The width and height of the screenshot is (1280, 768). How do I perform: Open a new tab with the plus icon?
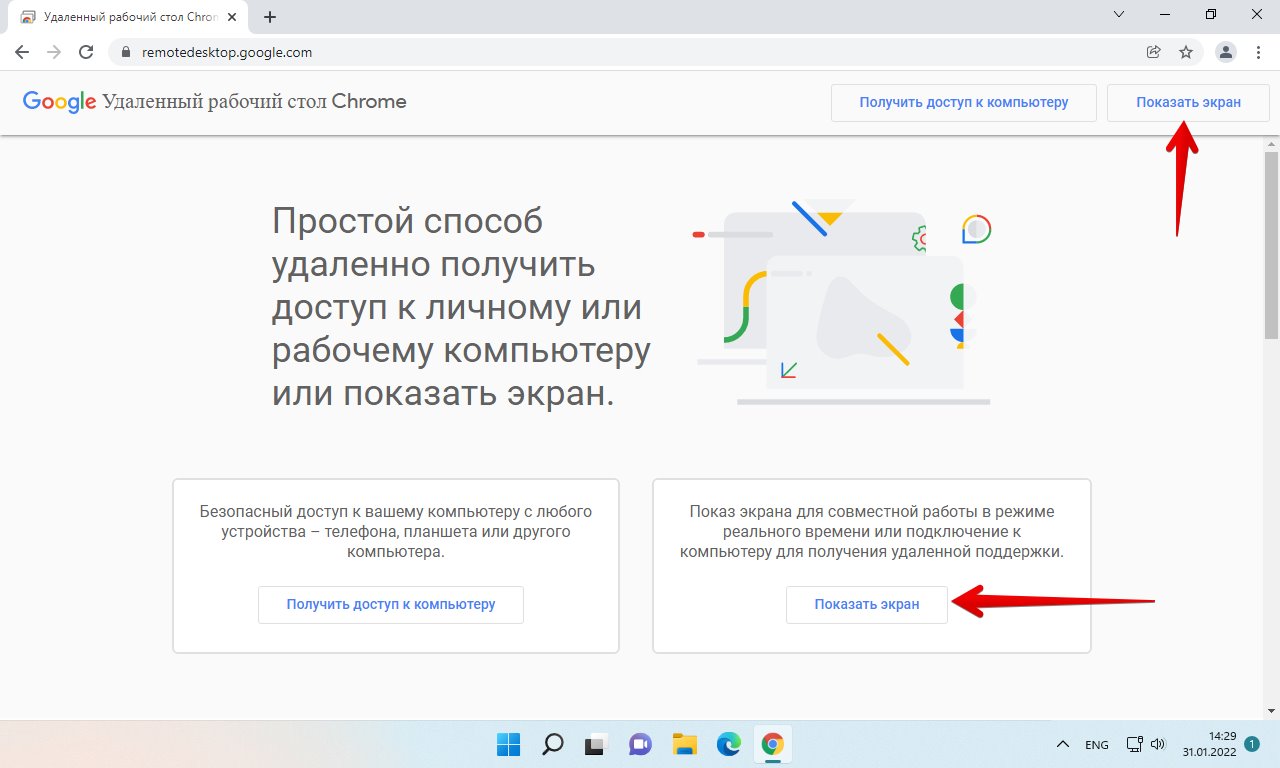270,17
